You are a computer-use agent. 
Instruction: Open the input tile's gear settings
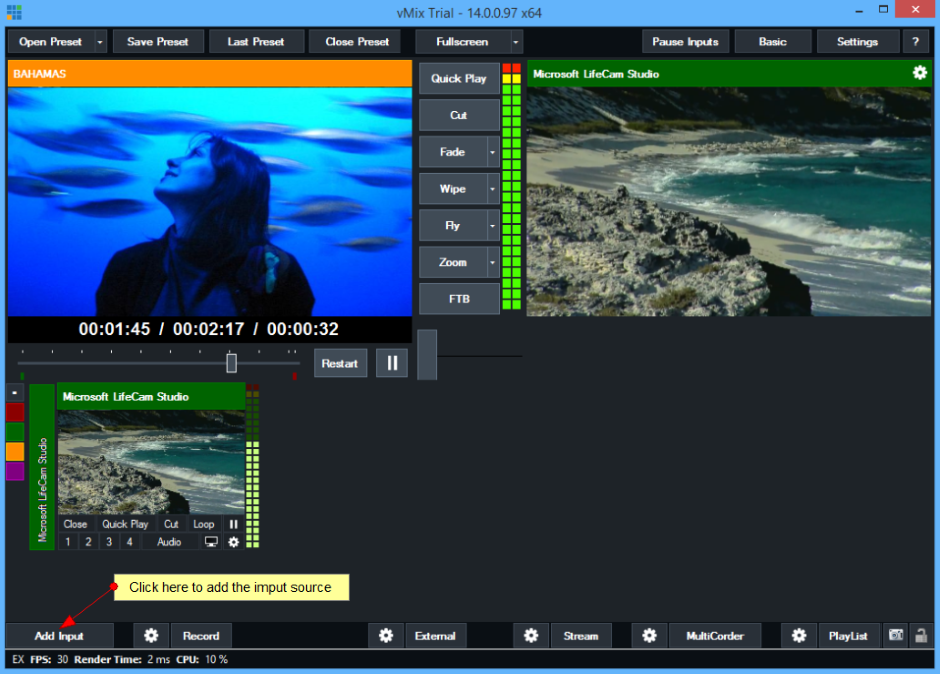coord(234,542)
